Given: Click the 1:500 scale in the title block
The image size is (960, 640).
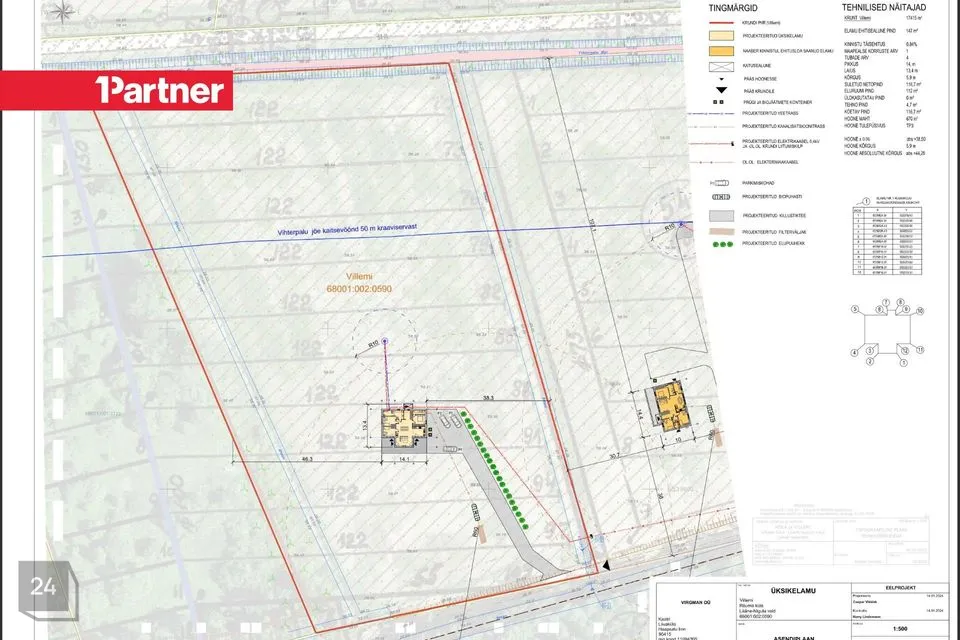Looking at the screenshot, I should (900, 628).
